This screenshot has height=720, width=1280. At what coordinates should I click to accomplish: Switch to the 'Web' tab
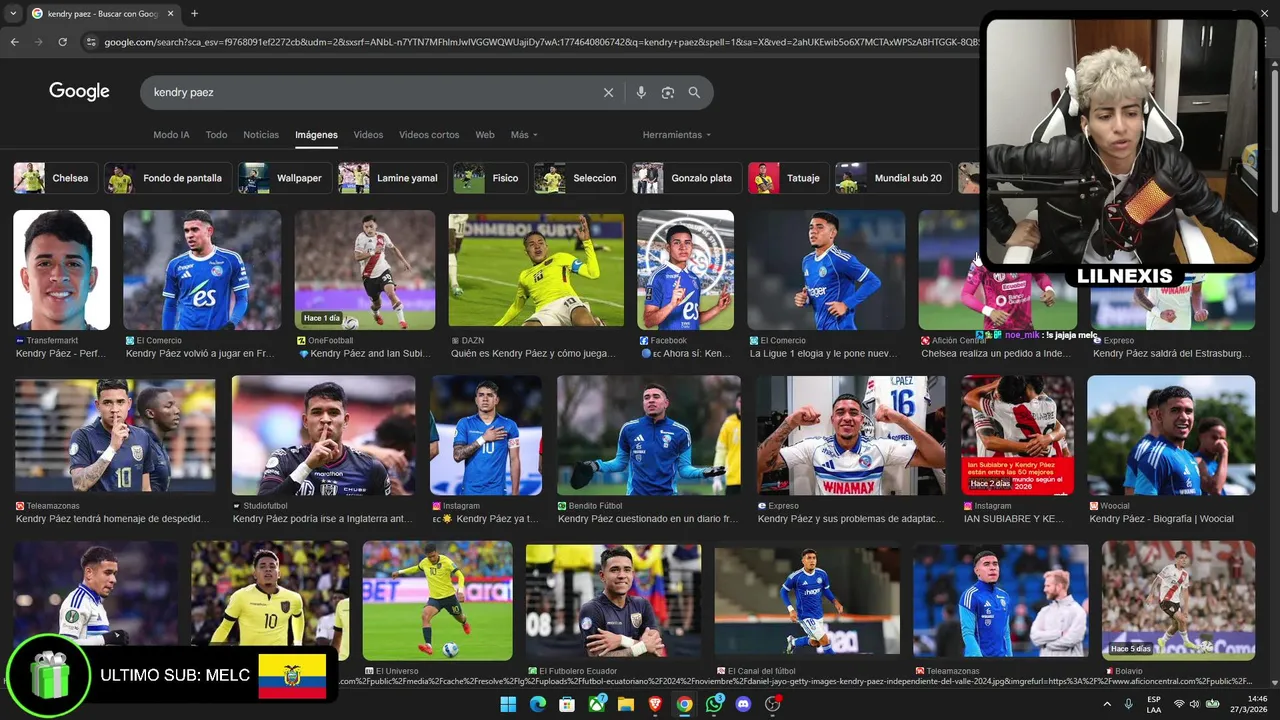tap(485, 135)
